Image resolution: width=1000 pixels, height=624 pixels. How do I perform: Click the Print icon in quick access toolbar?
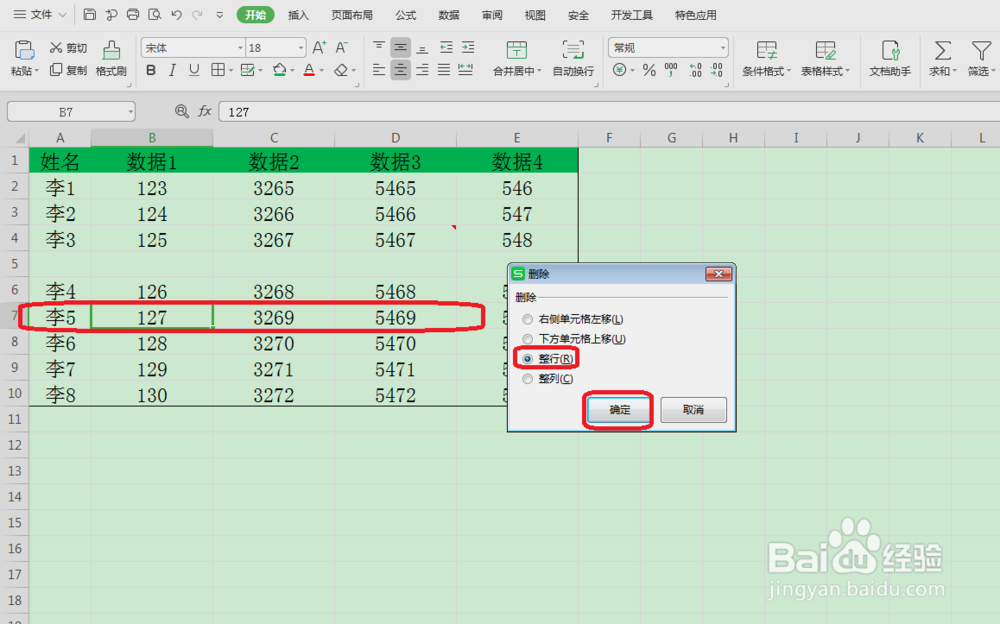point(133,15)
